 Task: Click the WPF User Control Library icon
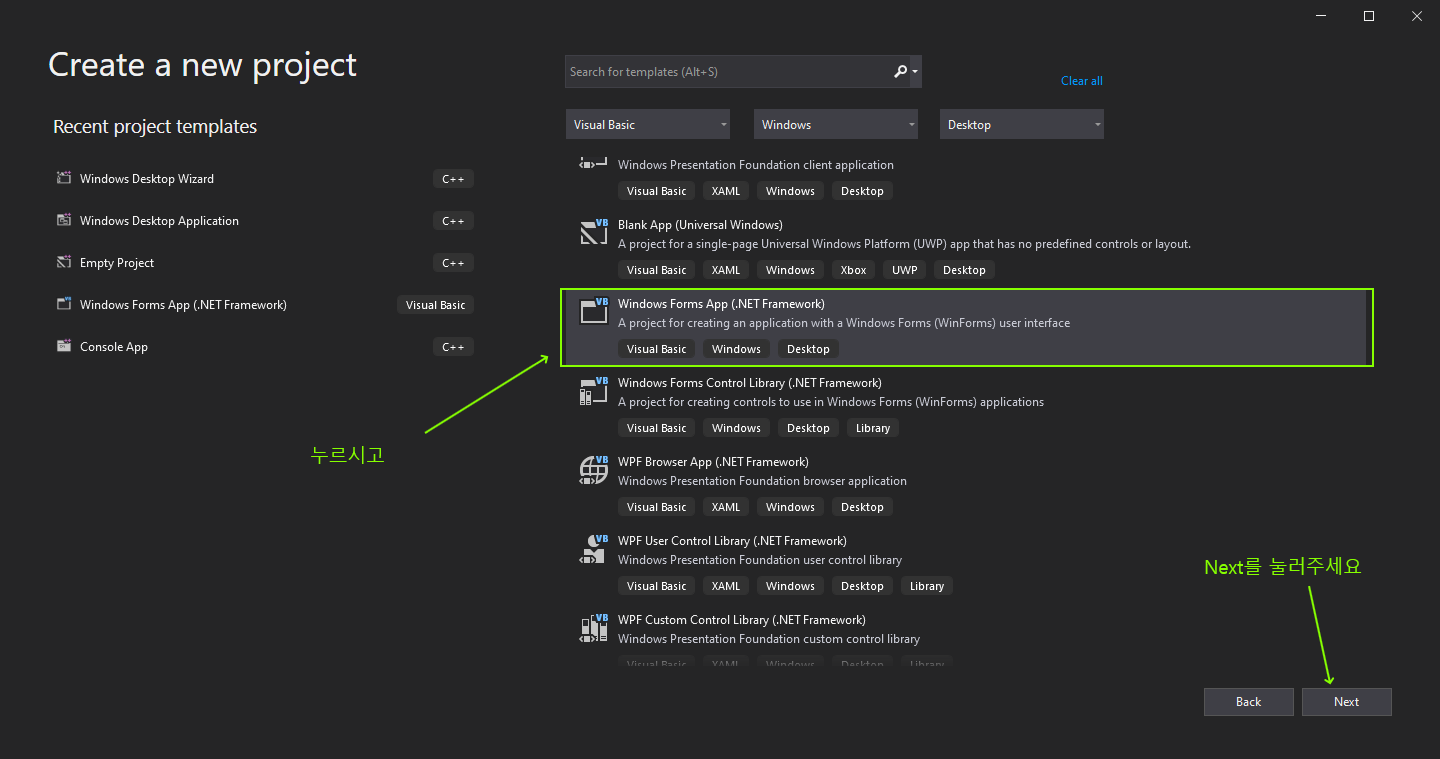594,548
